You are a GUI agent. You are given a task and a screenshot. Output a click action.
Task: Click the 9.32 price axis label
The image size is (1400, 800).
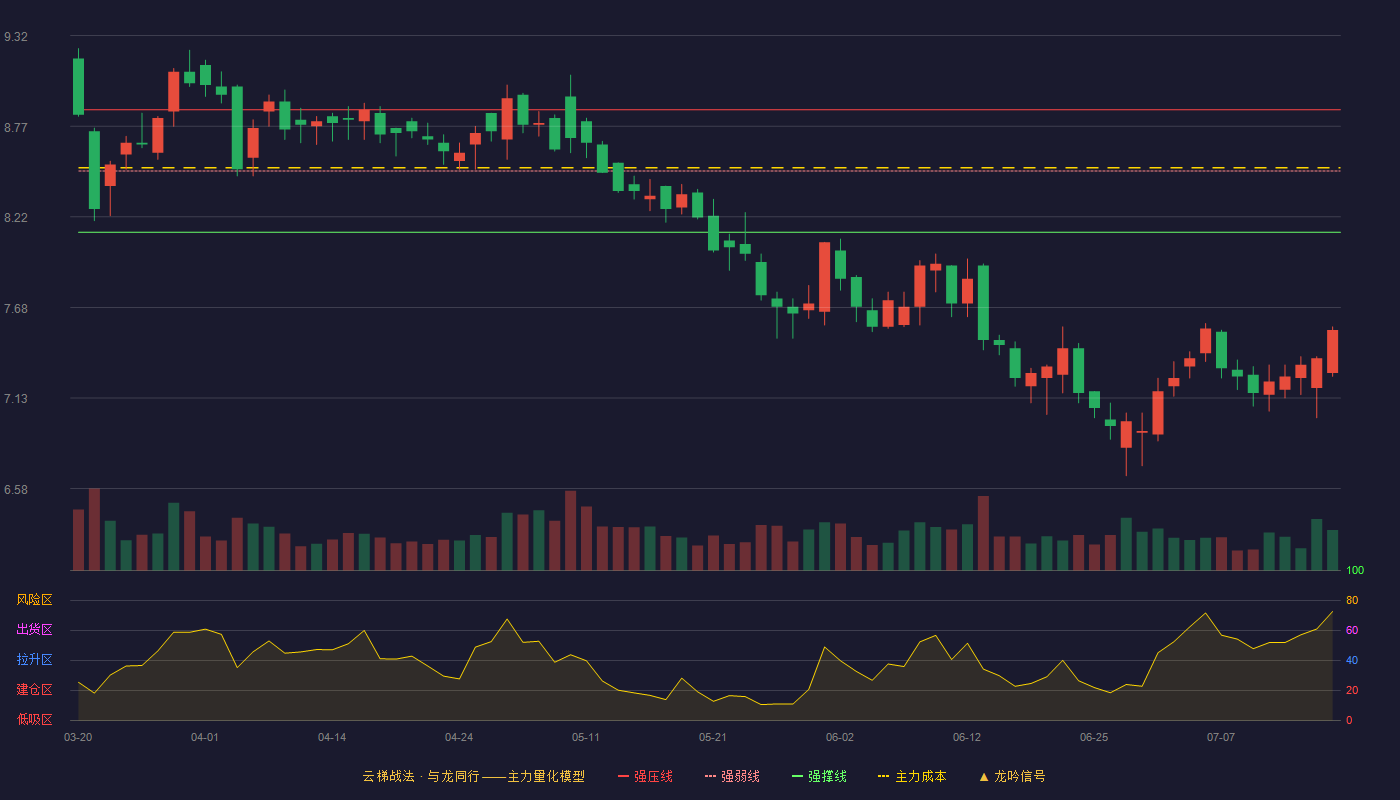pos(16,37)
